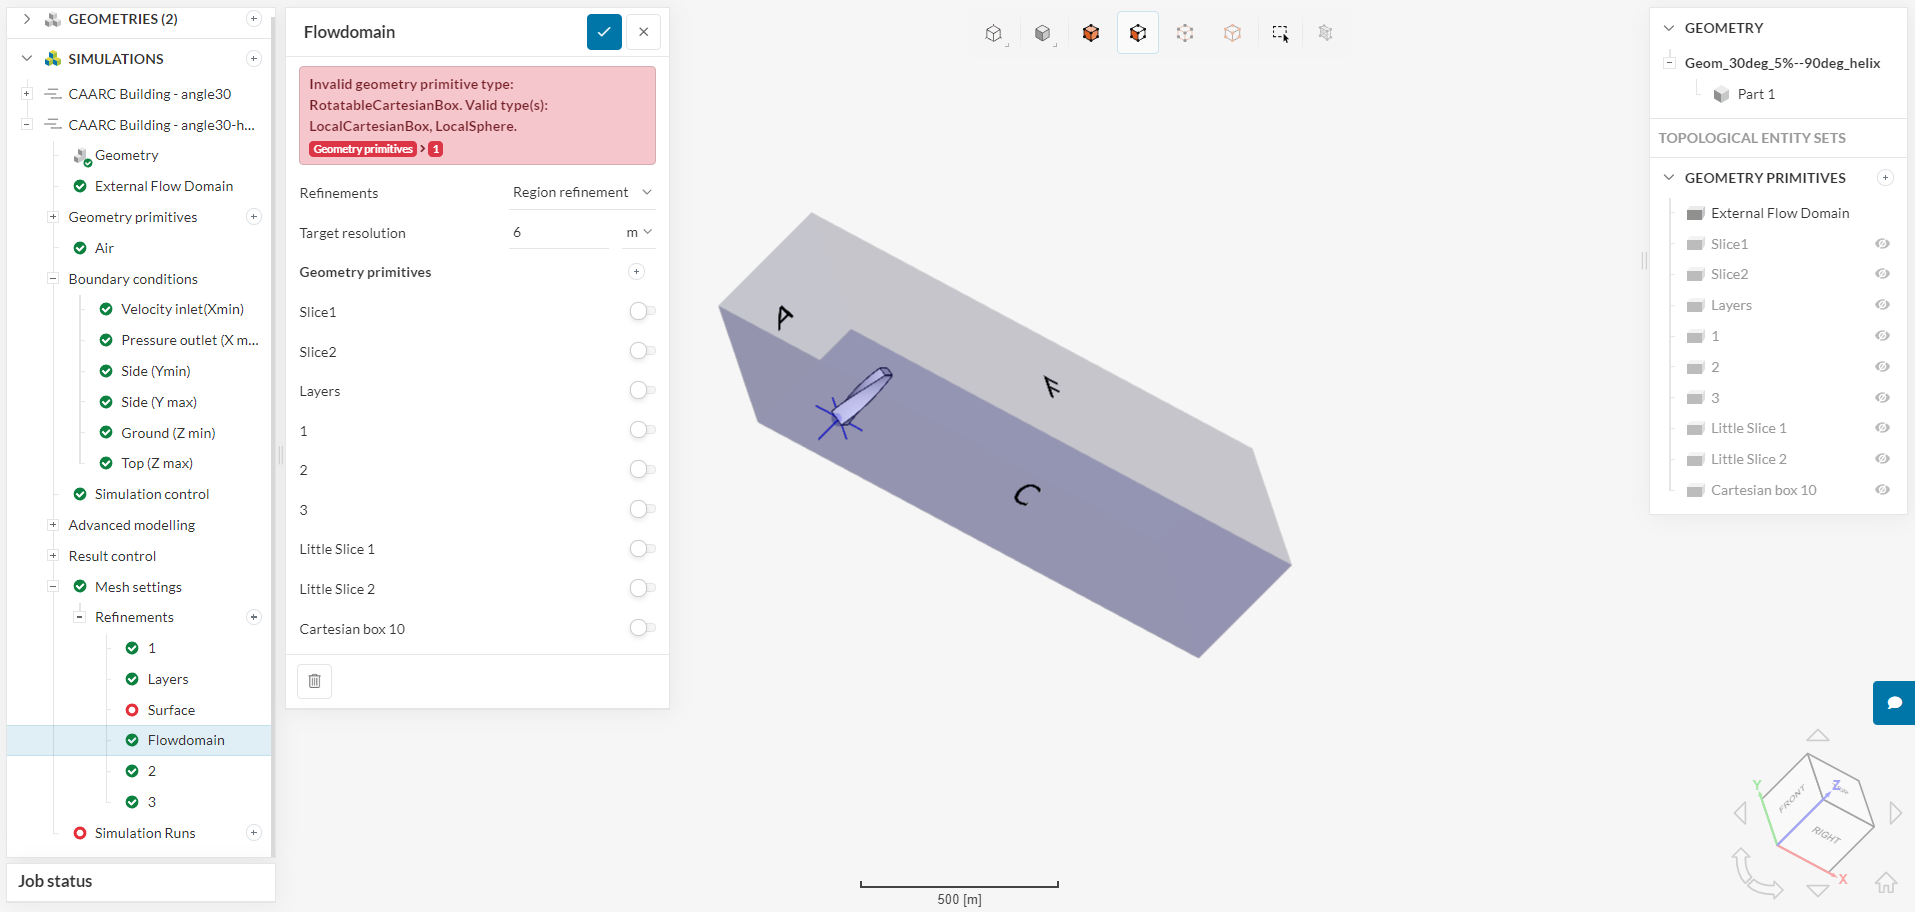
Task: Toggle visibility of Little Slice 2
Action: (1882, 459)
